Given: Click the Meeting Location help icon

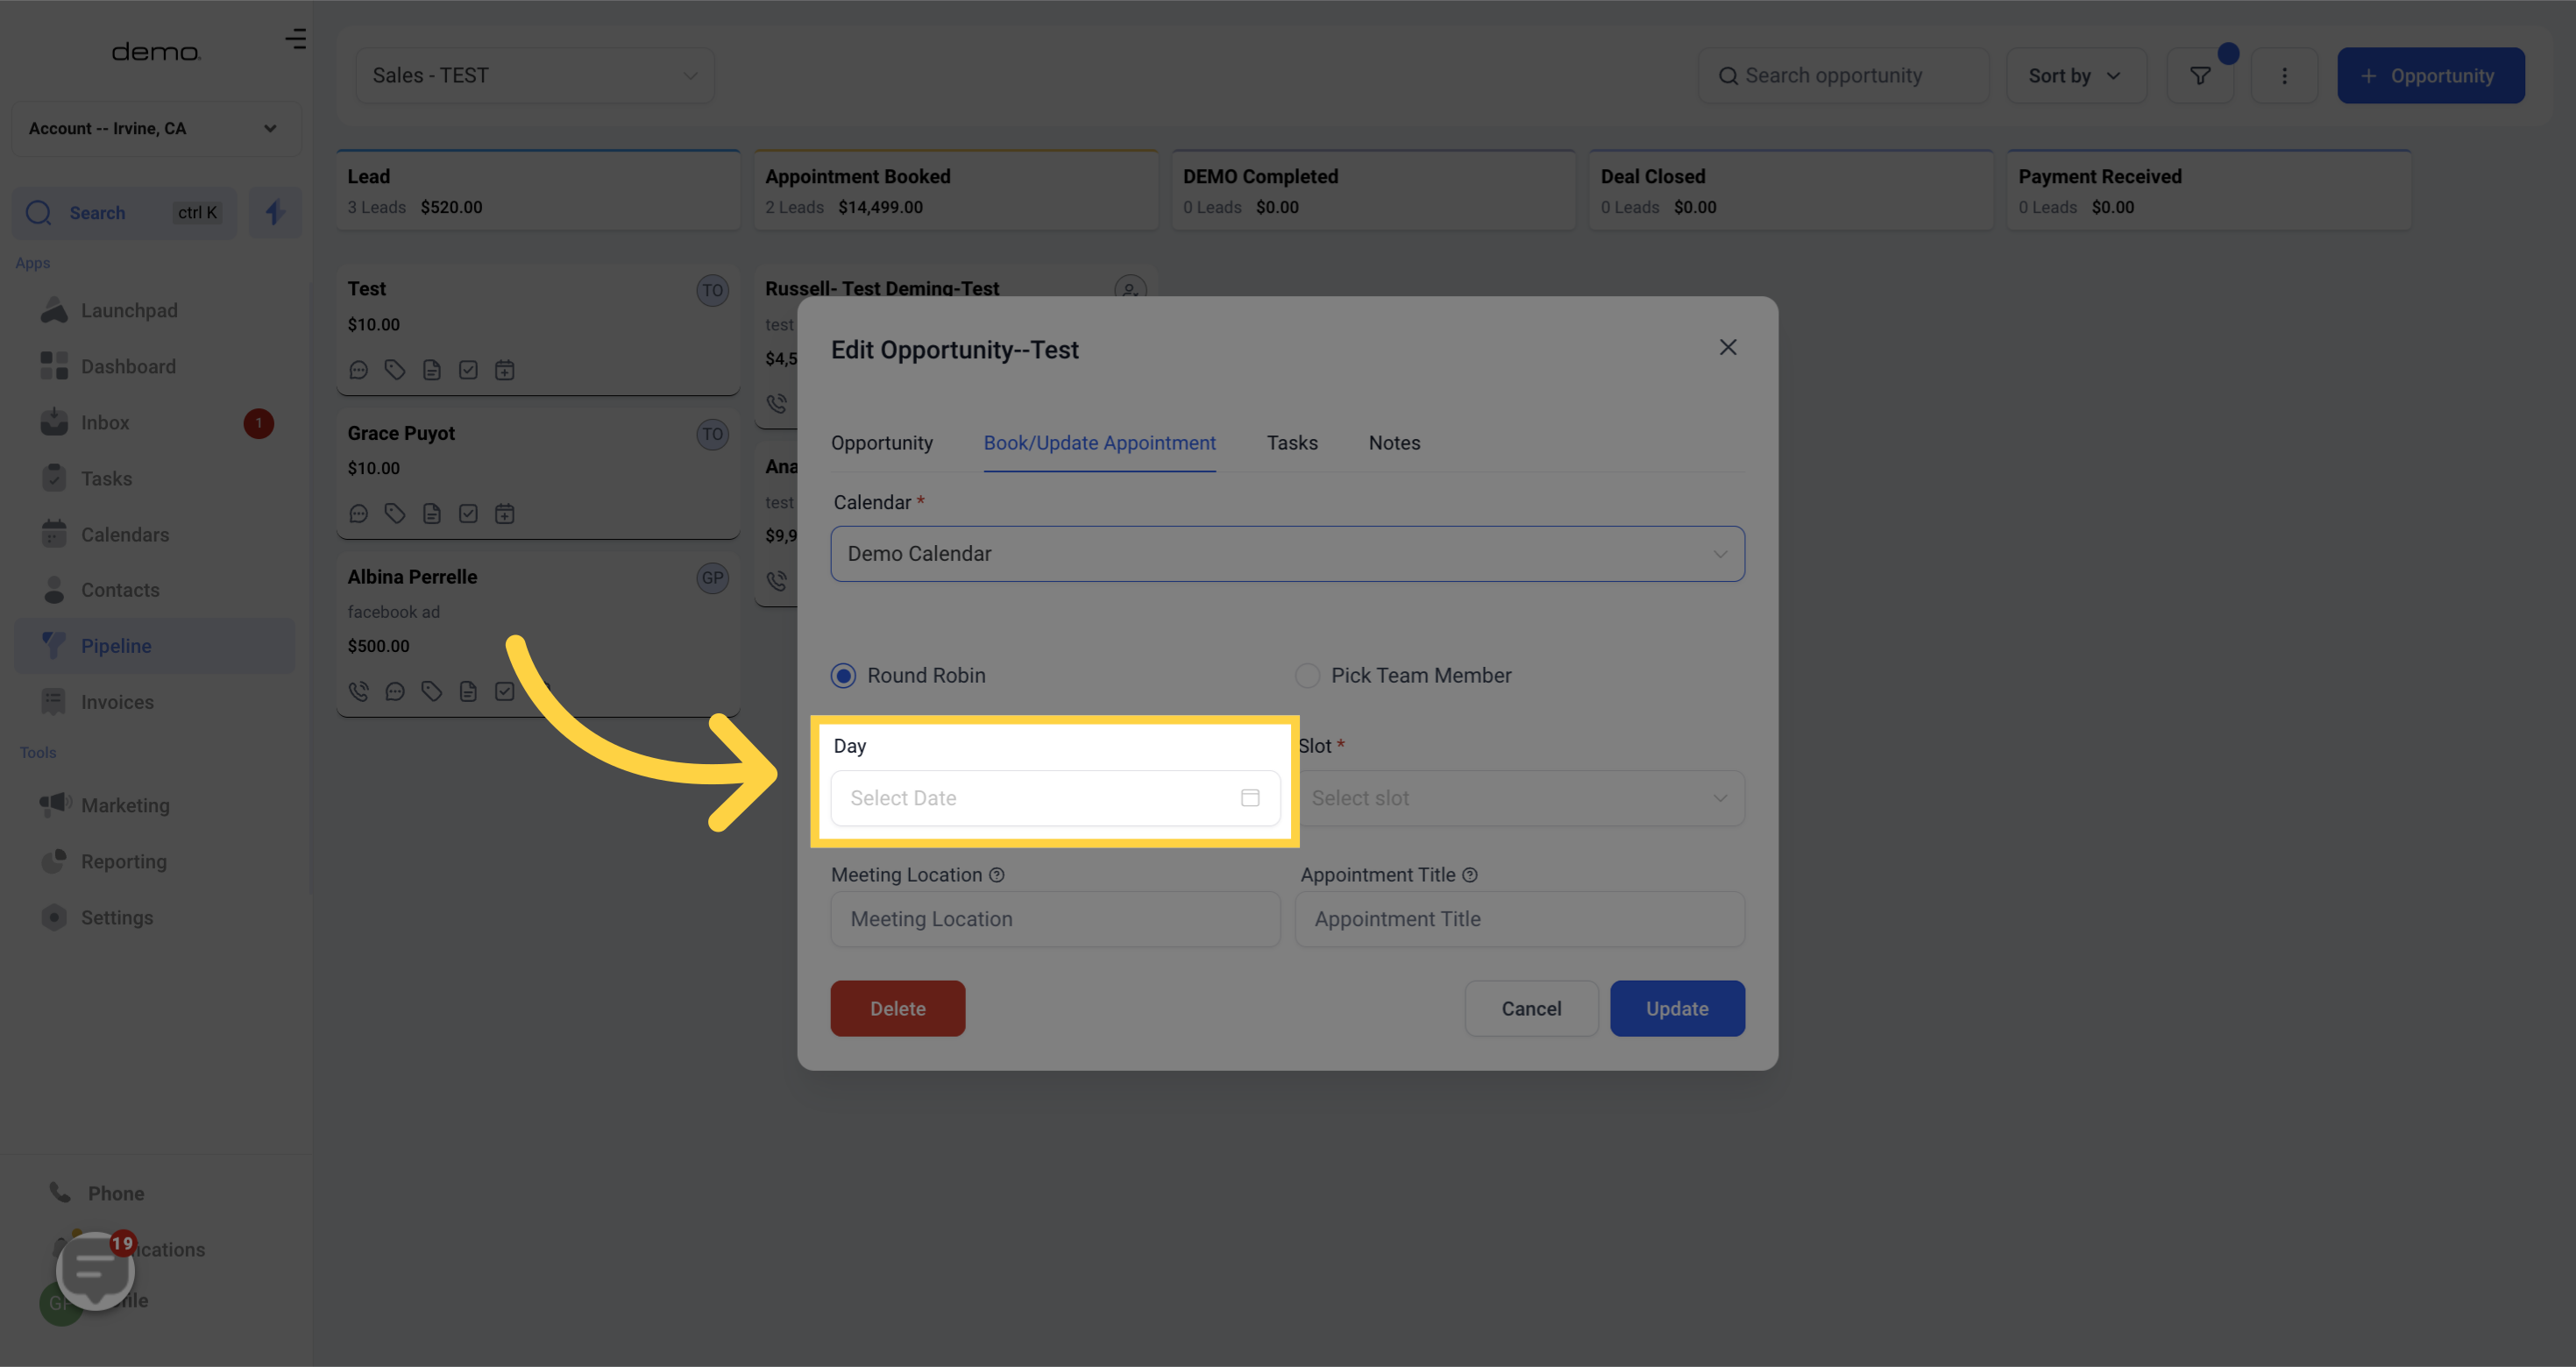Looking at the screenshot, I should pos(996,875).
